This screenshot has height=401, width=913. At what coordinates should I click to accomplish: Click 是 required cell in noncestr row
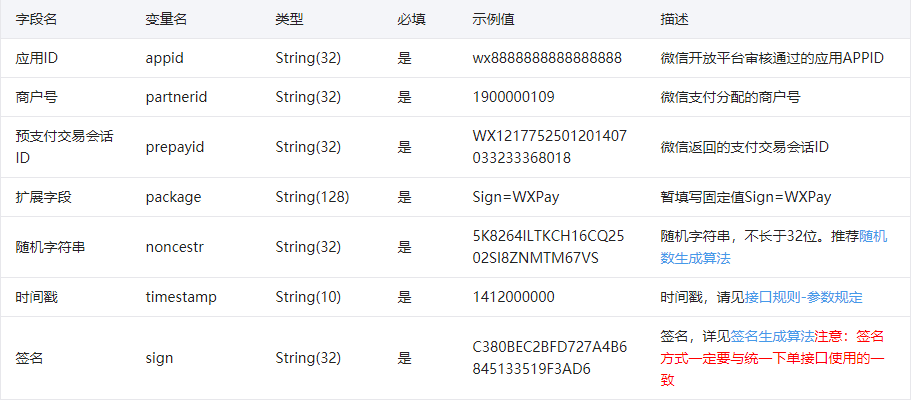click(405, 247)
